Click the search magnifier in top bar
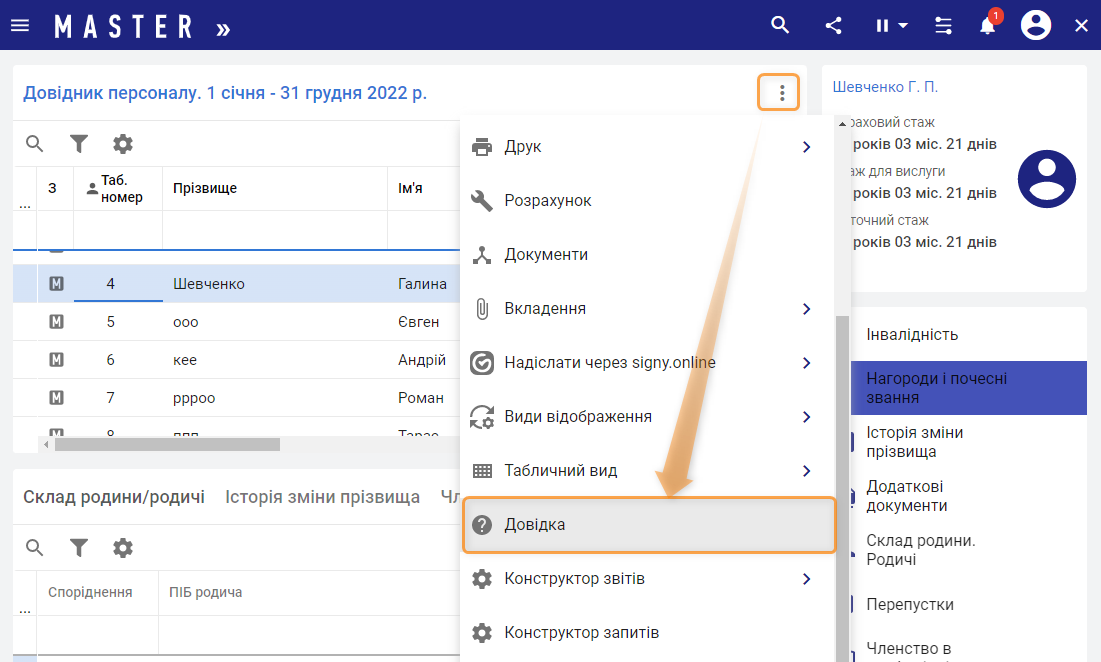This screenshot has width=1101, height=662. [780, 26]
